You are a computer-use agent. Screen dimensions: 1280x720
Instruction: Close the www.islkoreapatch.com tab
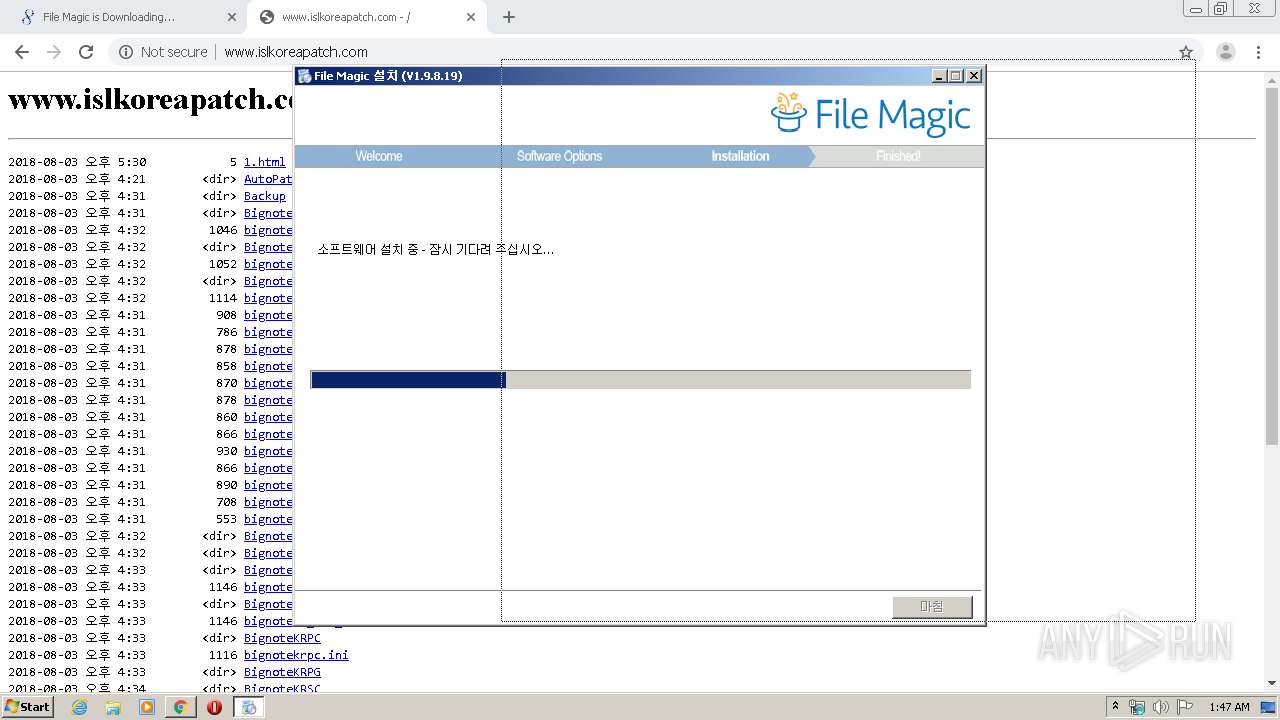[x=471, y=17]
